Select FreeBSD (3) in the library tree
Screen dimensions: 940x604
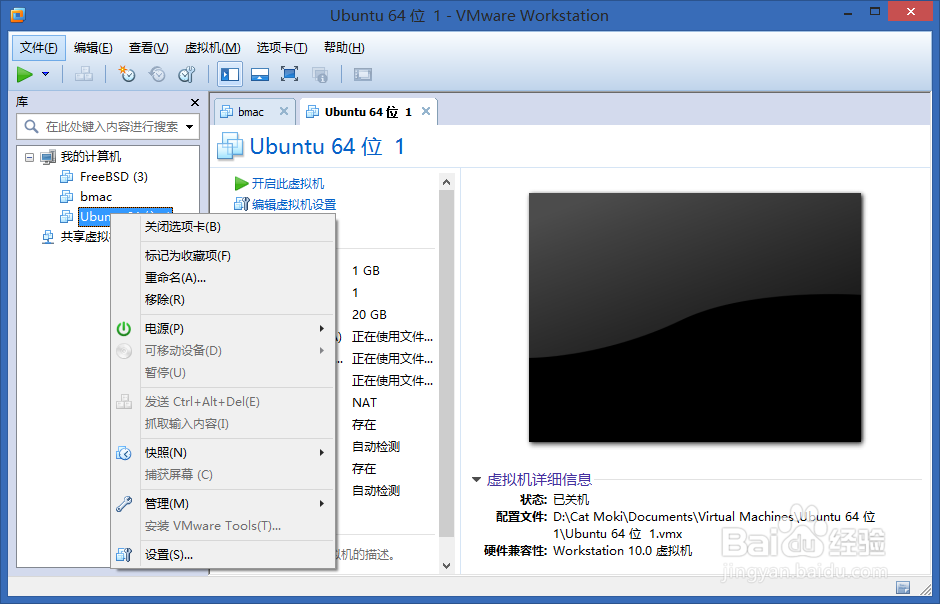(113, 177)
